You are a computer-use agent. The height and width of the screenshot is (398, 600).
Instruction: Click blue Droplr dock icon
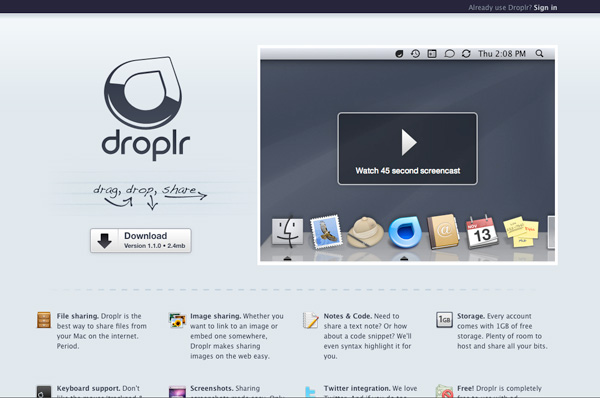click(405, 232)
